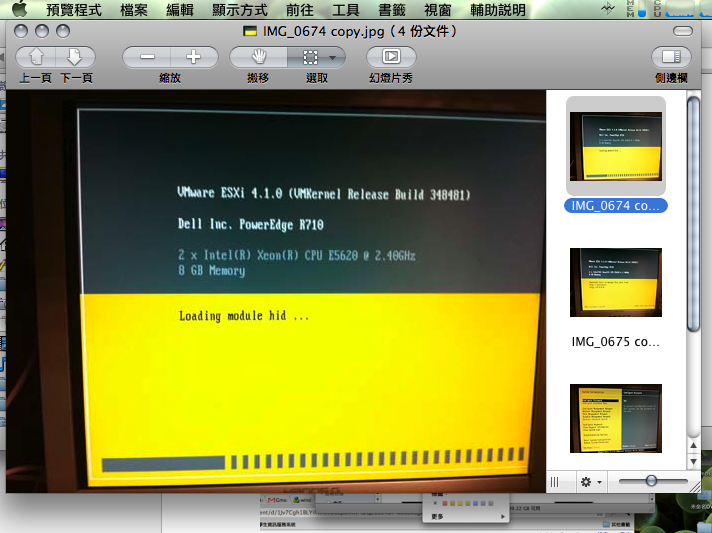Viewport: 712px width, 533px height.
Task: Open the 工具 menu
Action: tap(346, 10)
